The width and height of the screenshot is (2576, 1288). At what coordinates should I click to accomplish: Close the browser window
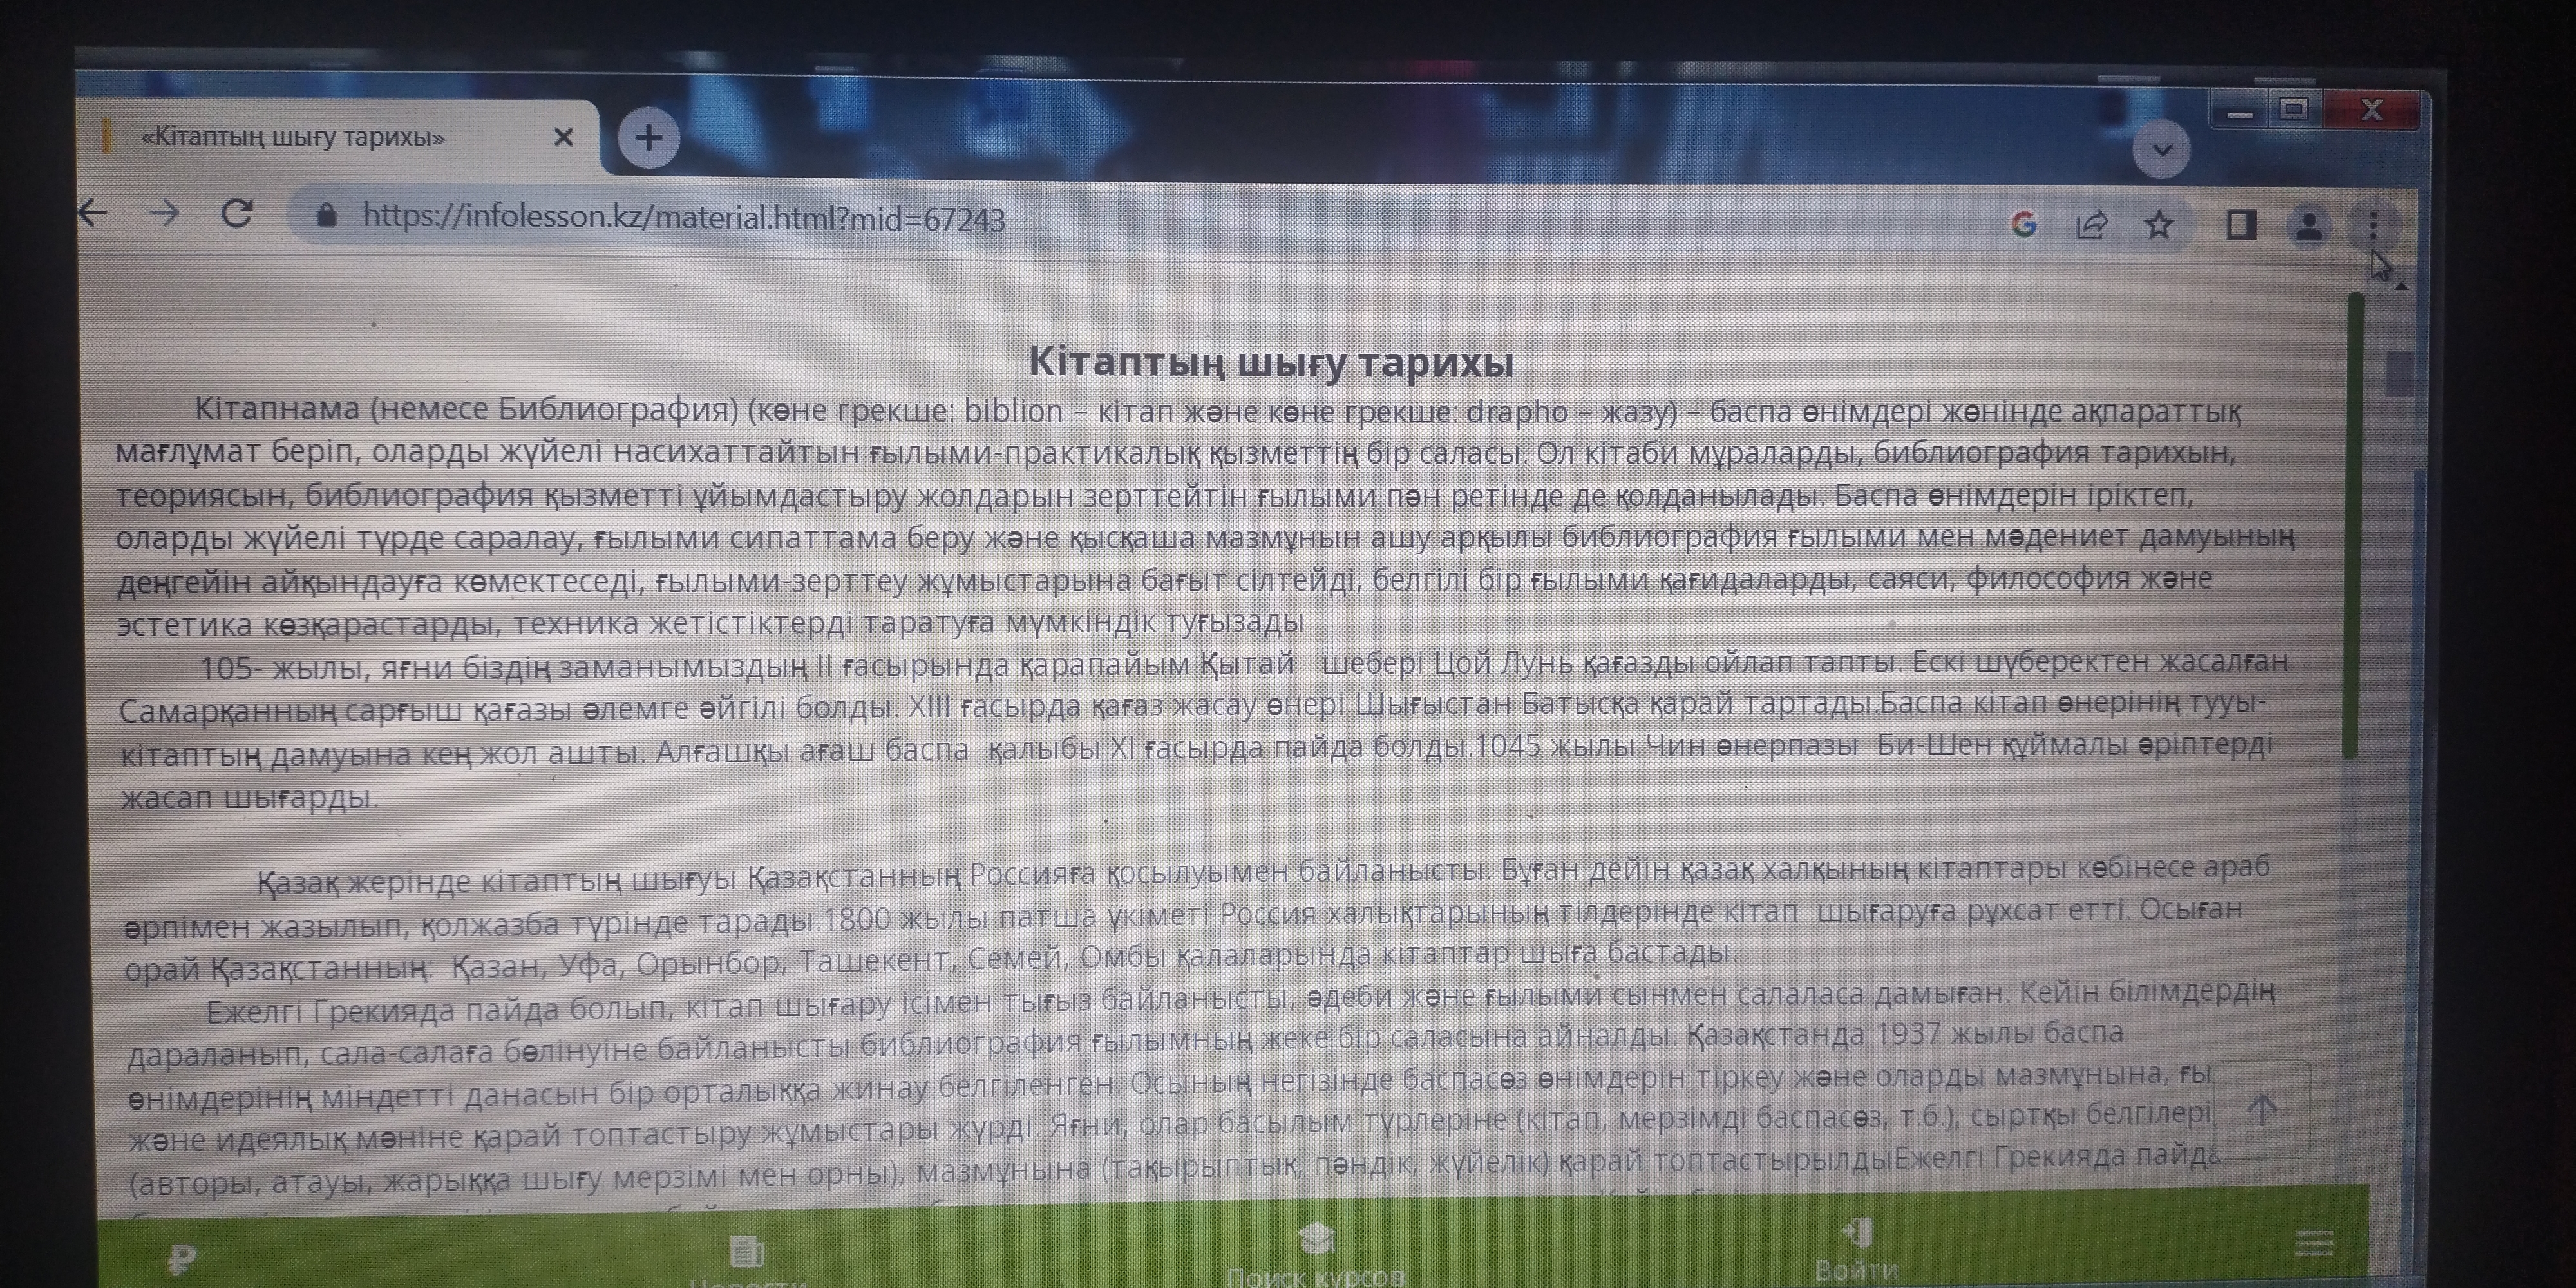(2371, 110)
